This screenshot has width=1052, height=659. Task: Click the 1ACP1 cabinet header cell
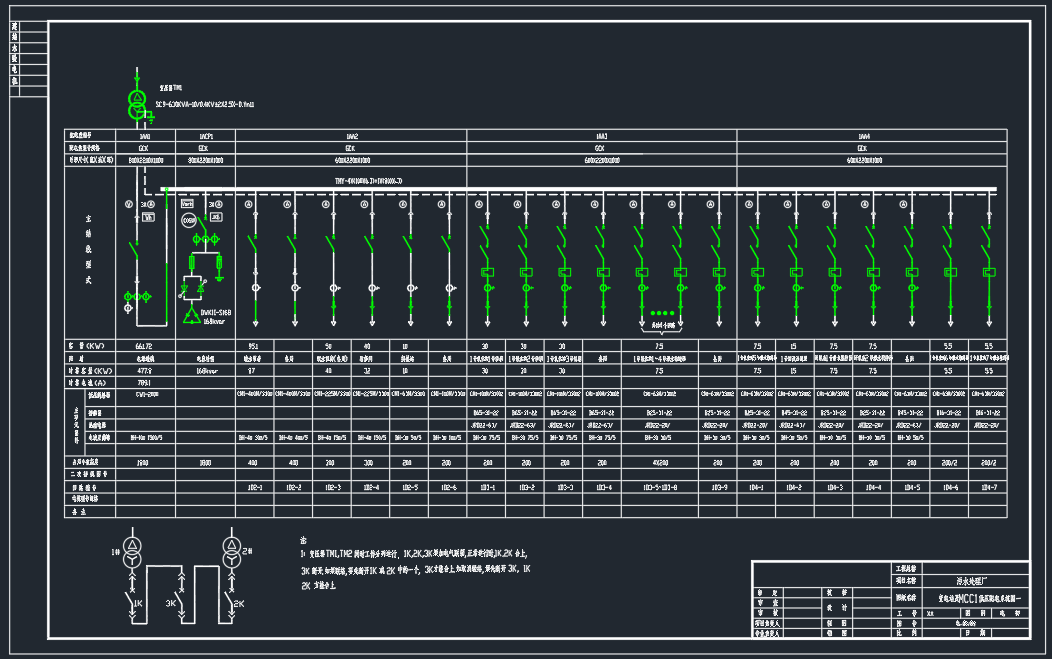pyautogui.click(x=207, y=134)
